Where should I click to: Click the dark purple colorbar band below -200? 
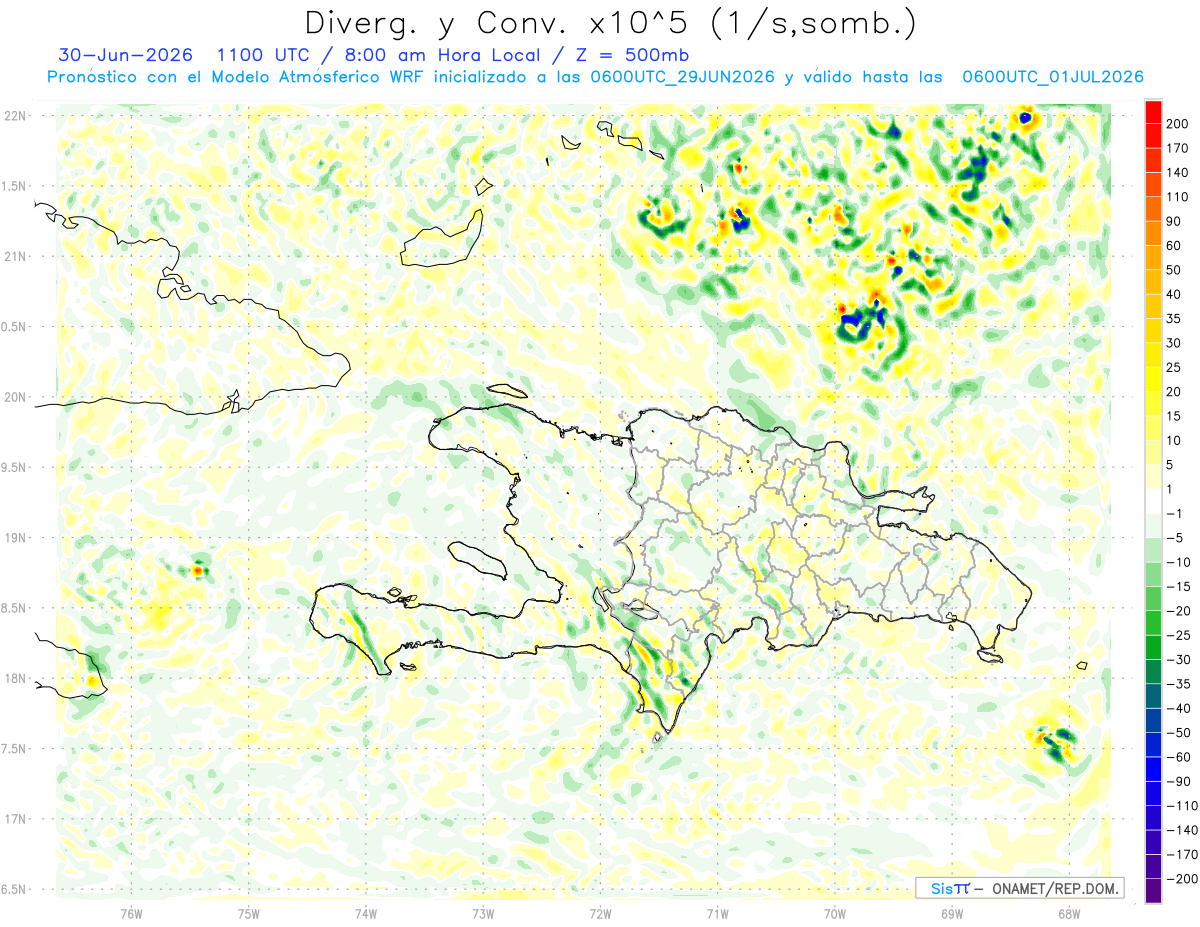(1153, 891)
